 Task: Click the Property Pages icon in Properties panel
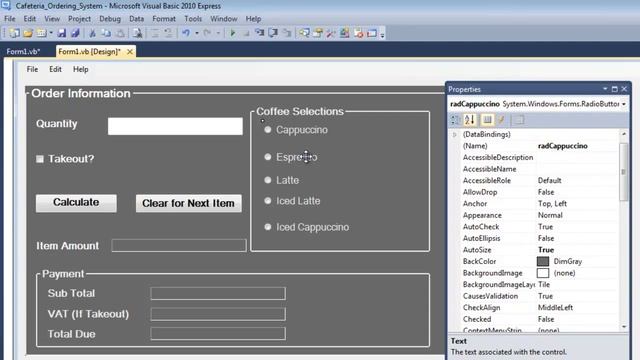[519, 120]
